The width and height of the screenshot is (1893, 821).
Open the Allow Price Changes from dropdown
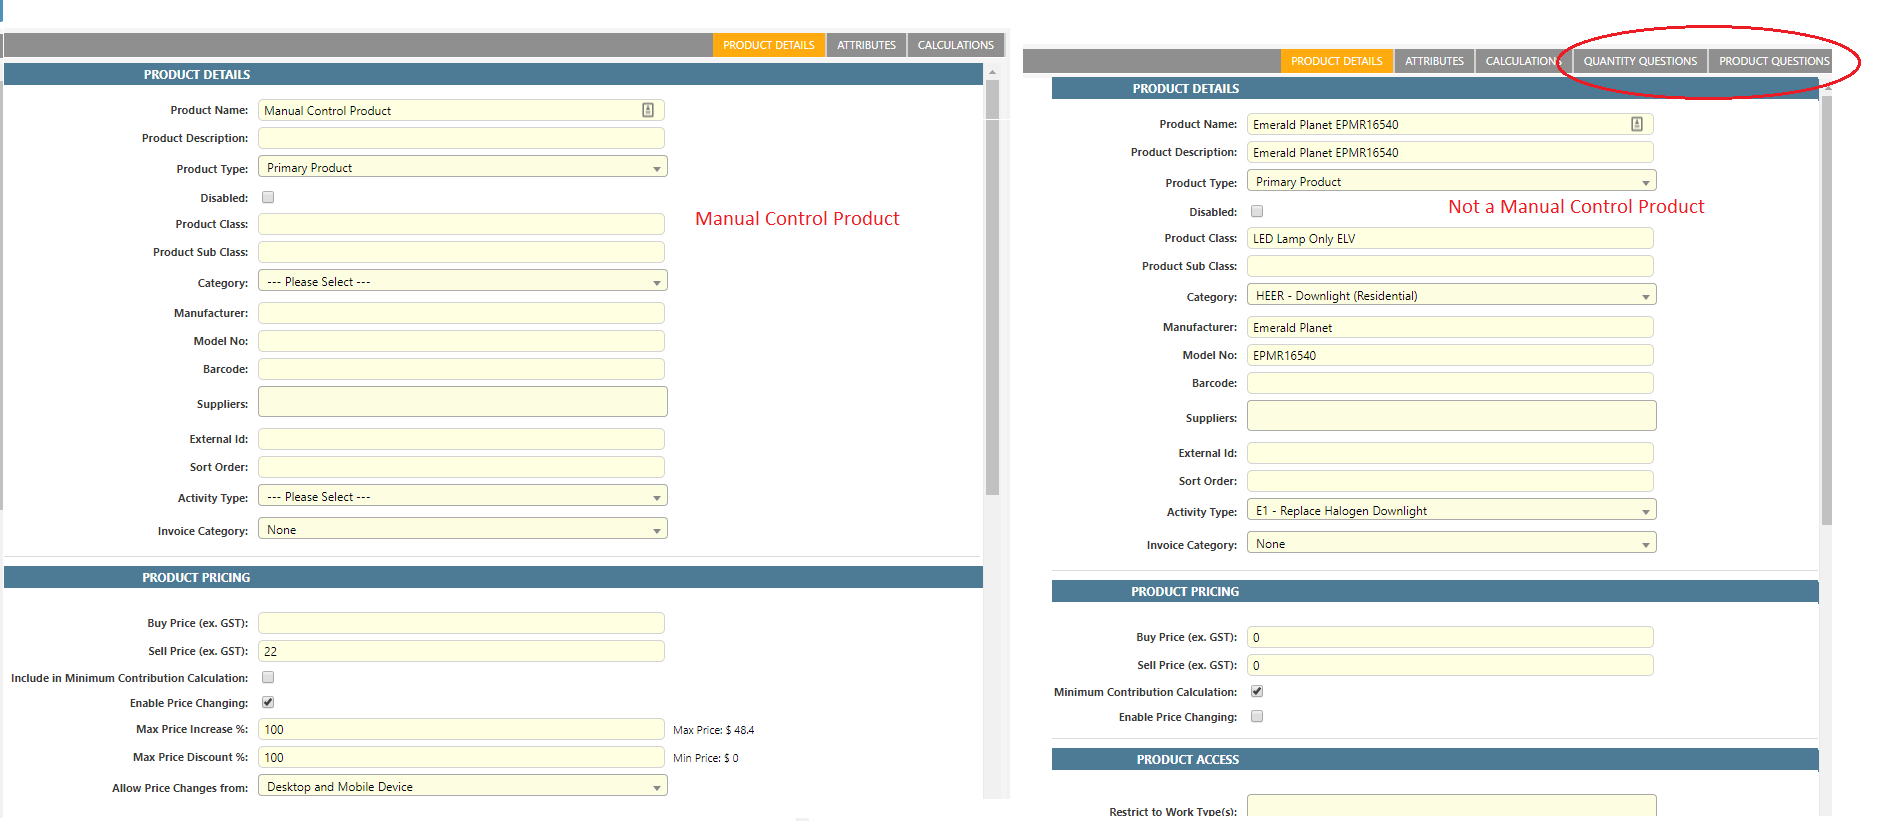462,786
